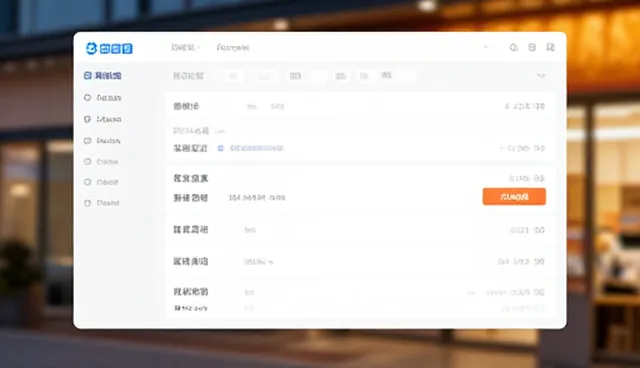This screenshot has height=368, width=640.
Task: Click the orange button in the list
Action: point(514,197)
